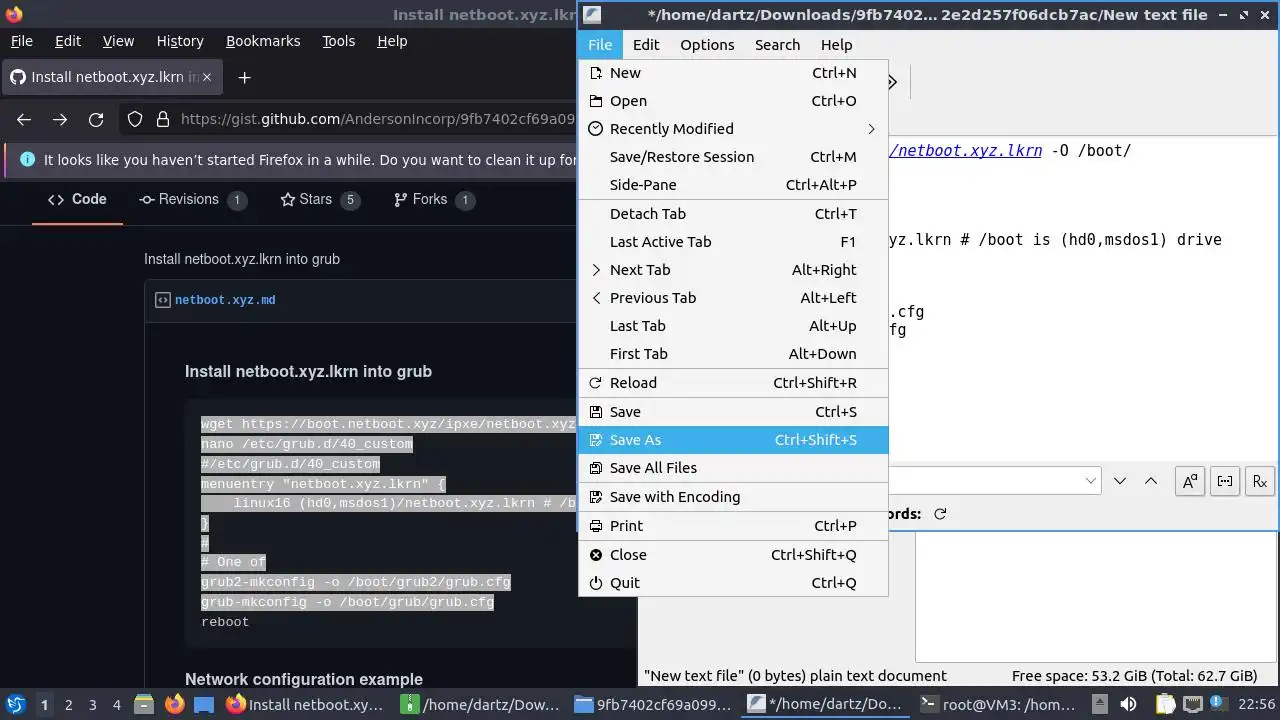1280x720 pixels.
Task: Open Firefox Tools menu
Action: coord(338,41)
